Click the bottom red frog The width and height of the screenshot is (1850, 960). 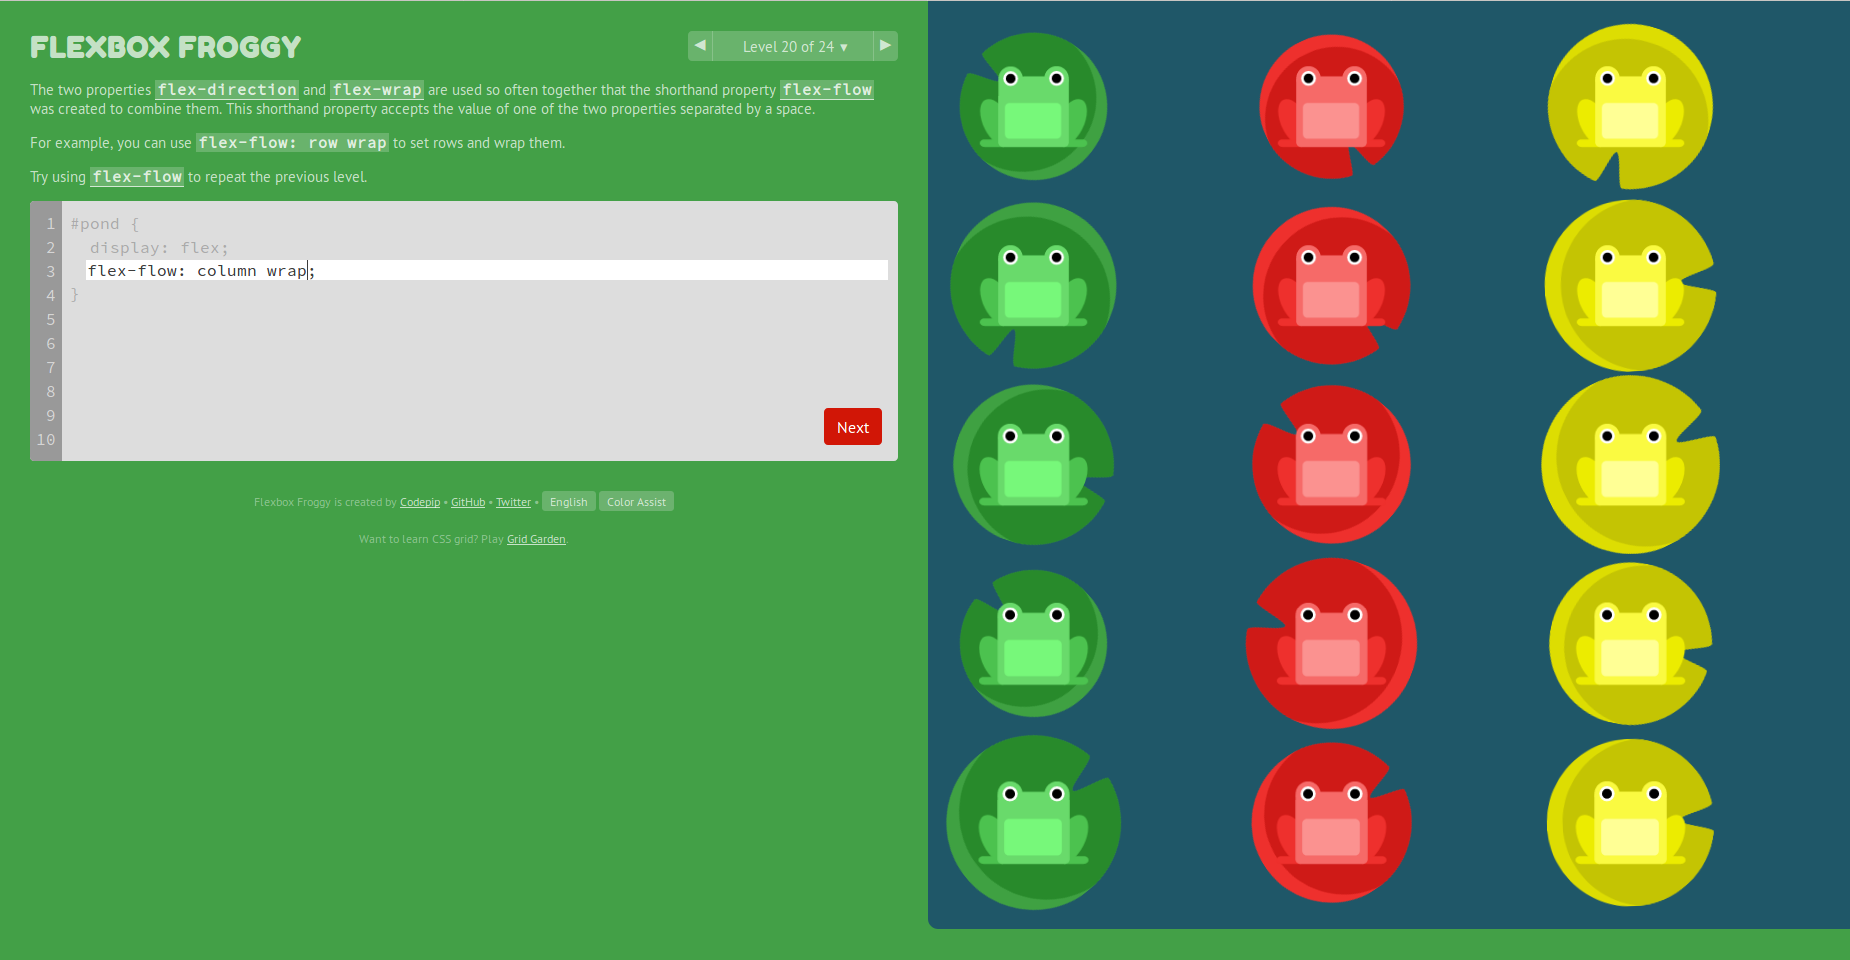coord(1331,823)
